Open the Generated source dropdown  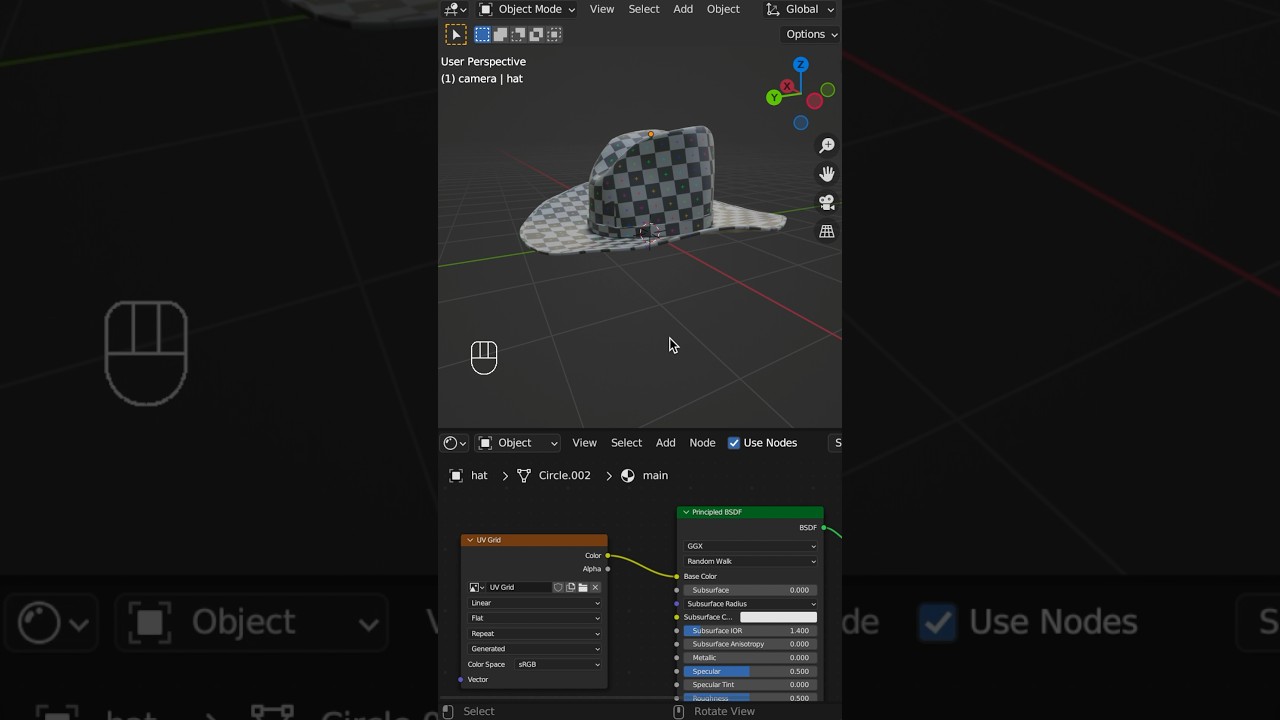(535, 649)
